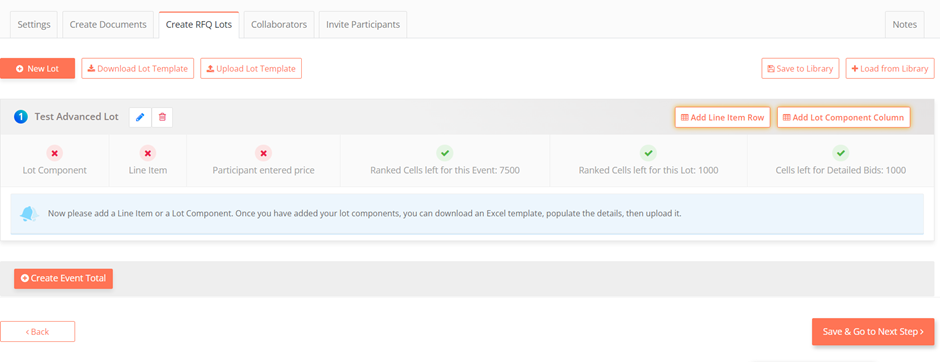This screenshot has height=362, width=940.
Task: Click Download Lot Template button
Action: tap(138, 68)
